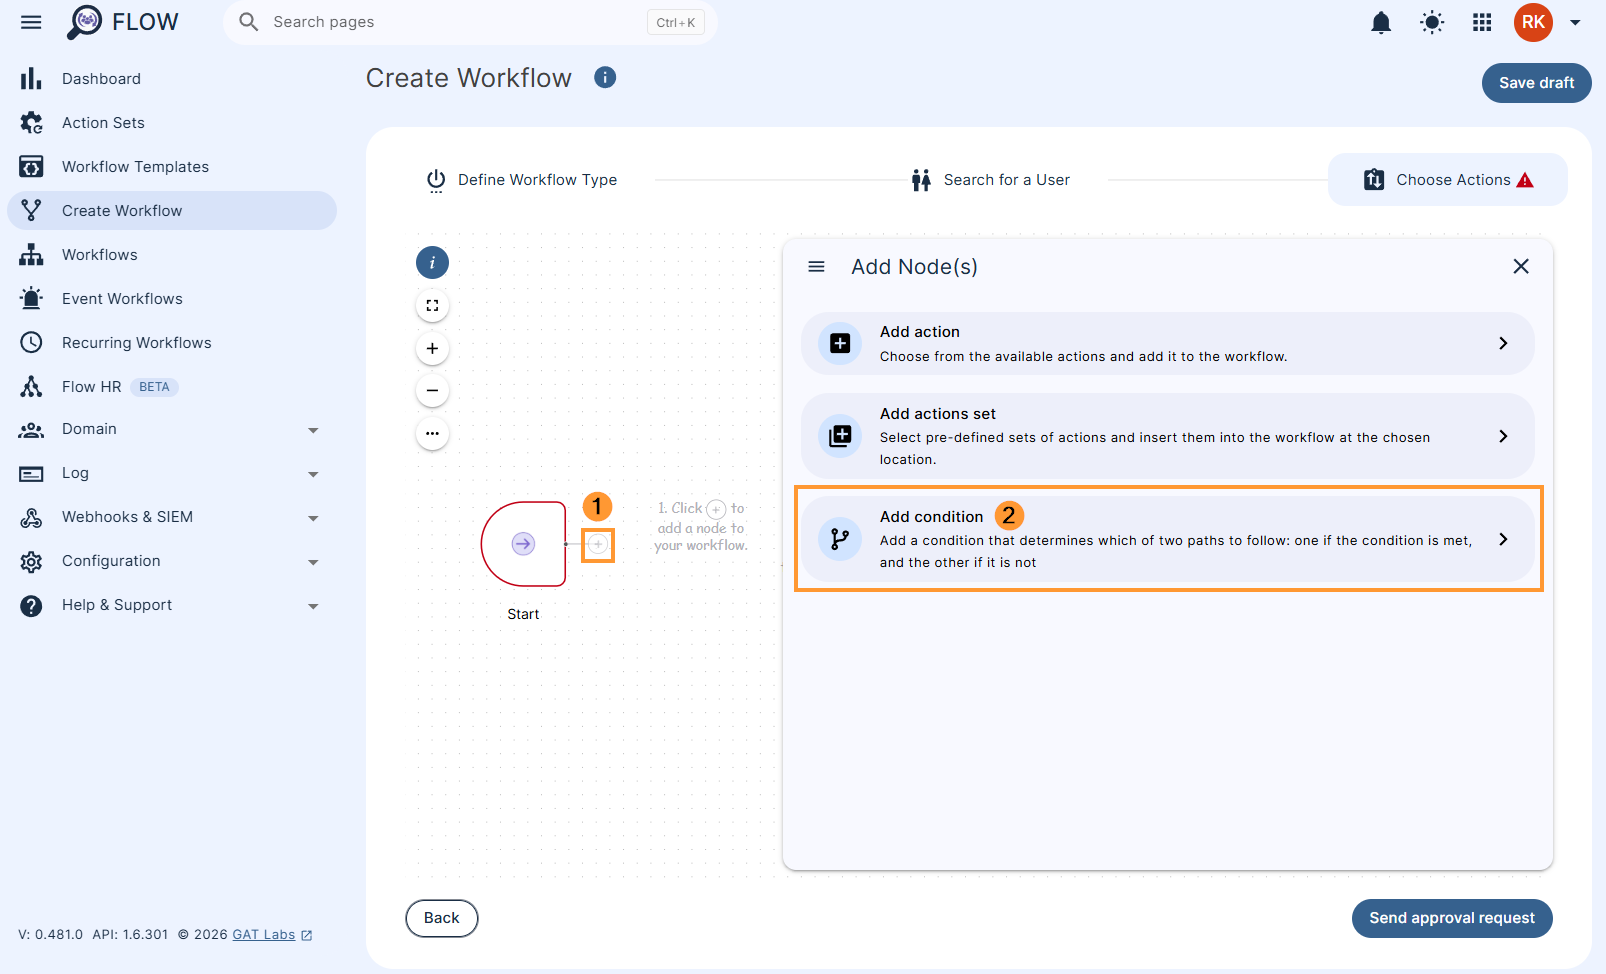This screenshot has width=1606, height=974.
Task: Click the Event Workflows alarm icon
Action: 31,299
